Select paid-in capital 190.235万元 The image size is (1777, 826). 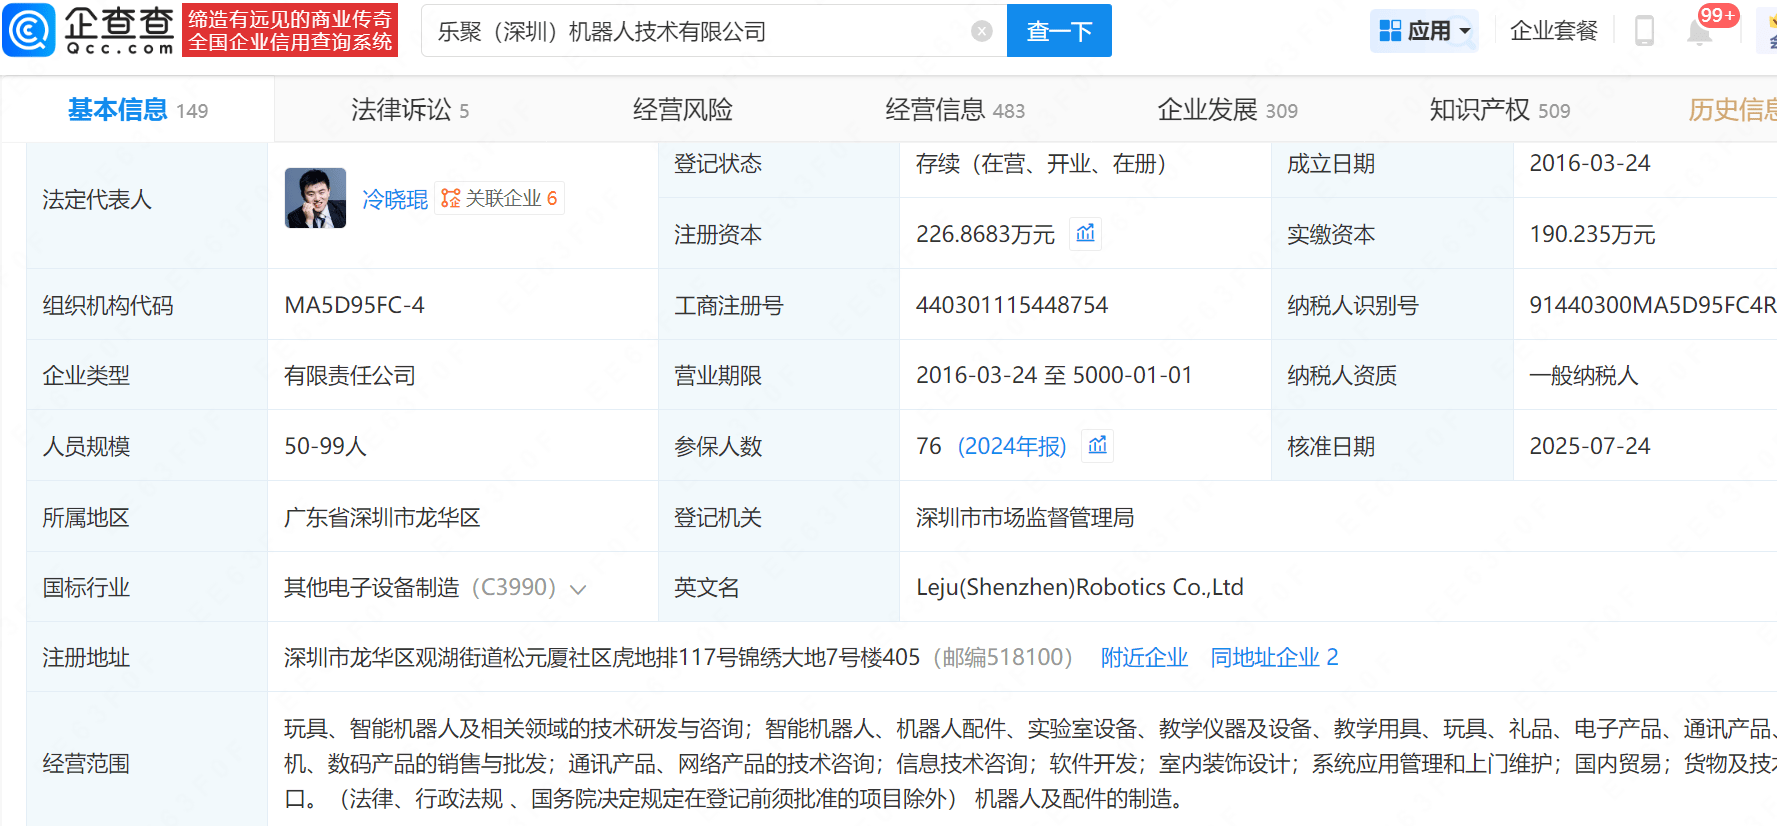click(x=1592, y=234)
